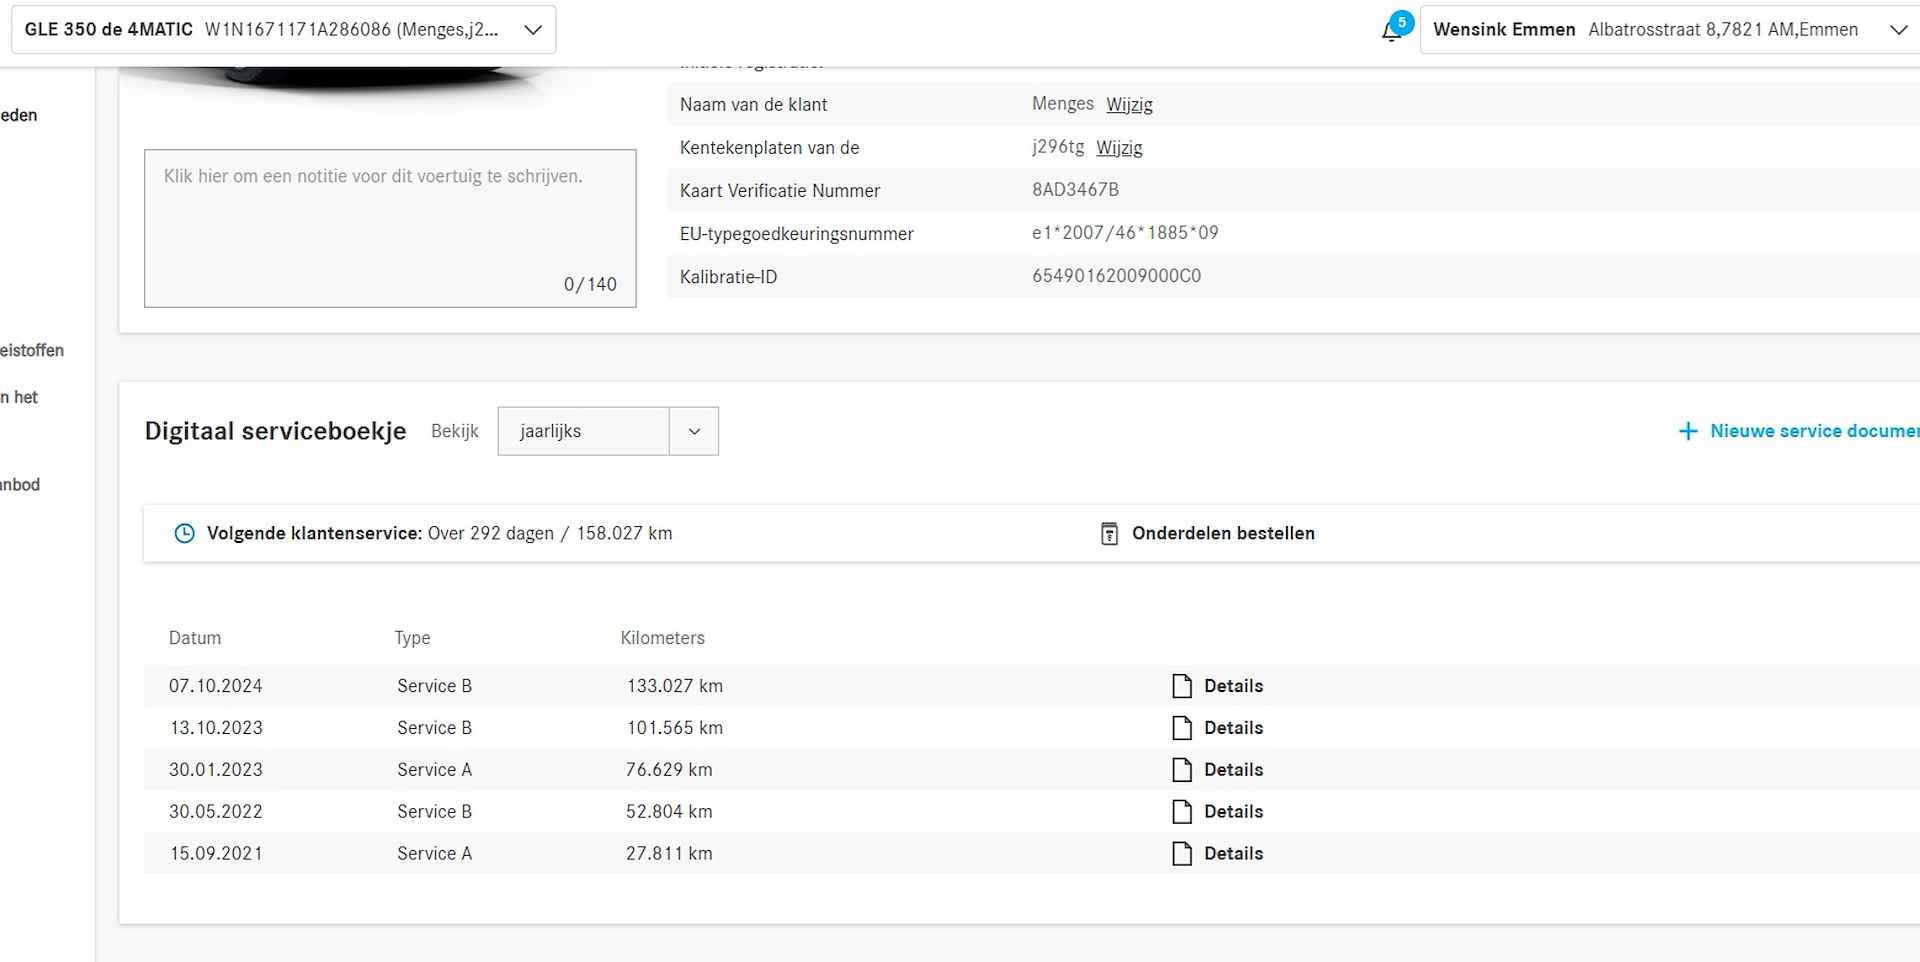Image resolution: width=1920 pixels, height=962 pixels.
Task: Click document icon in the 30.05.2022 row
Action: [1182, 812]
